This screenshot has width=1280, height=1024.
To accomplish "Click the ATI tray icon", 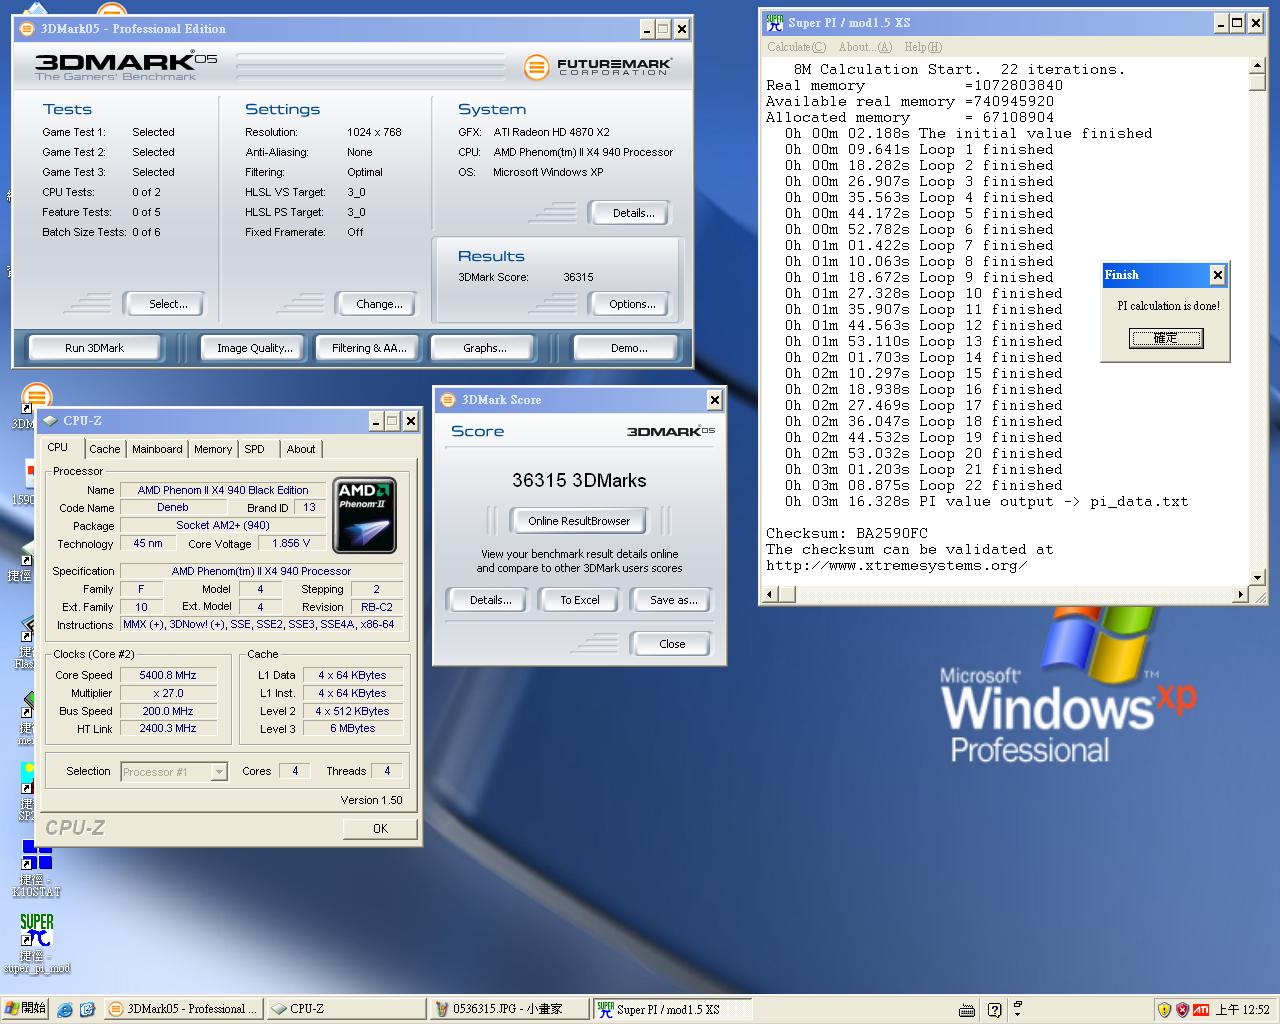I will (1200, 1010).
